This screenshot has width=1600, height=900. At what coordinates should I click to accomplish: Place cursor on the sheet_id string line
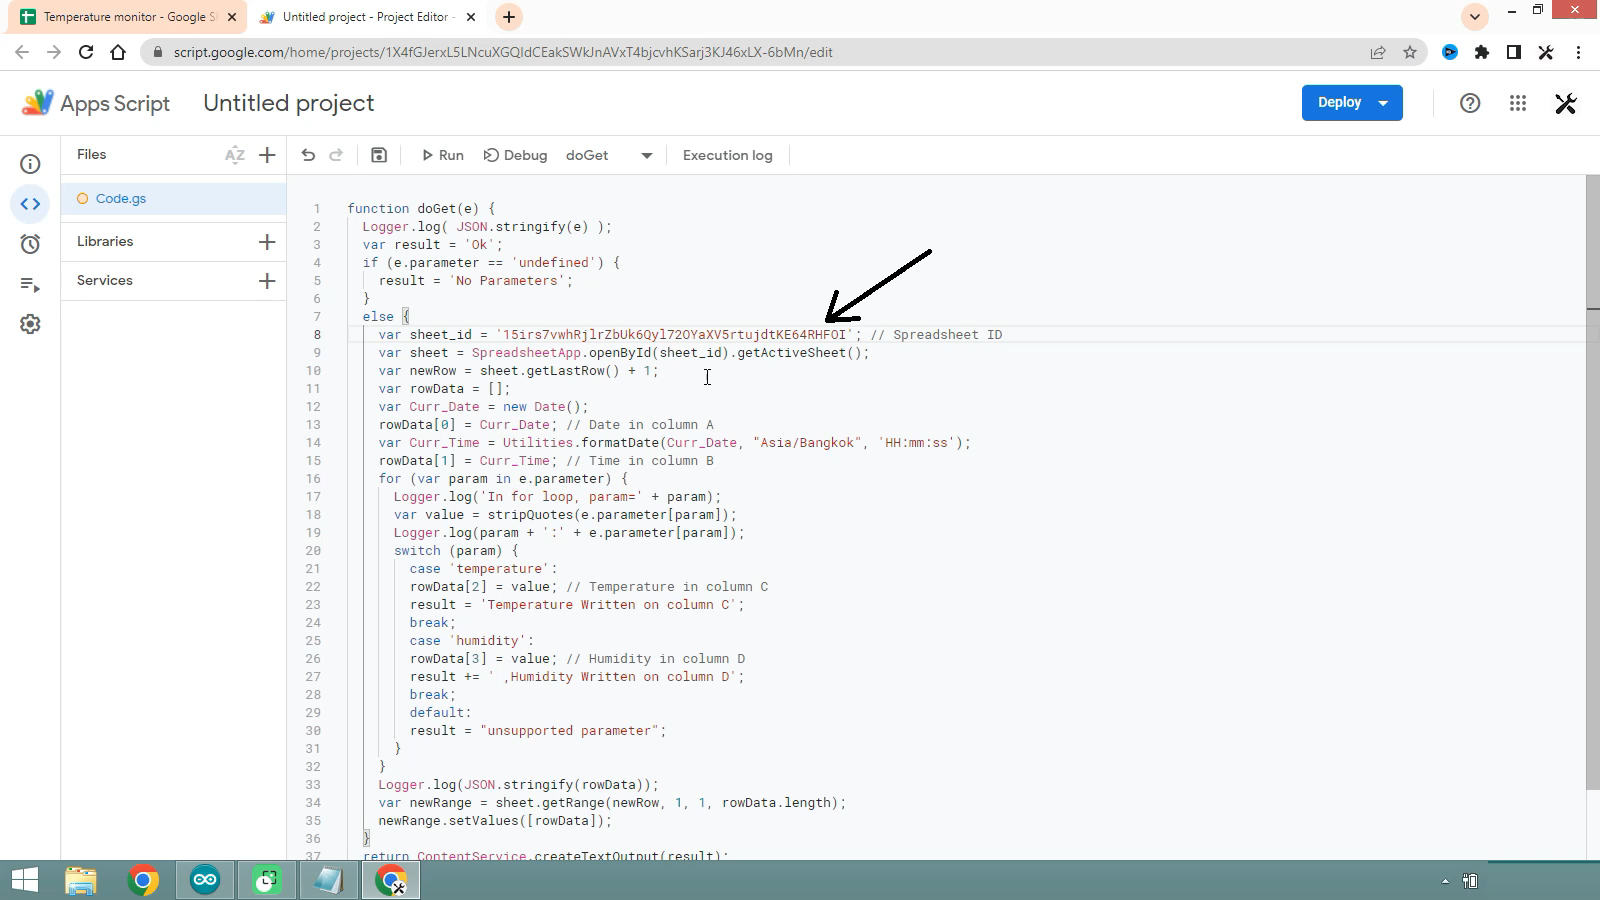[690, 335]
